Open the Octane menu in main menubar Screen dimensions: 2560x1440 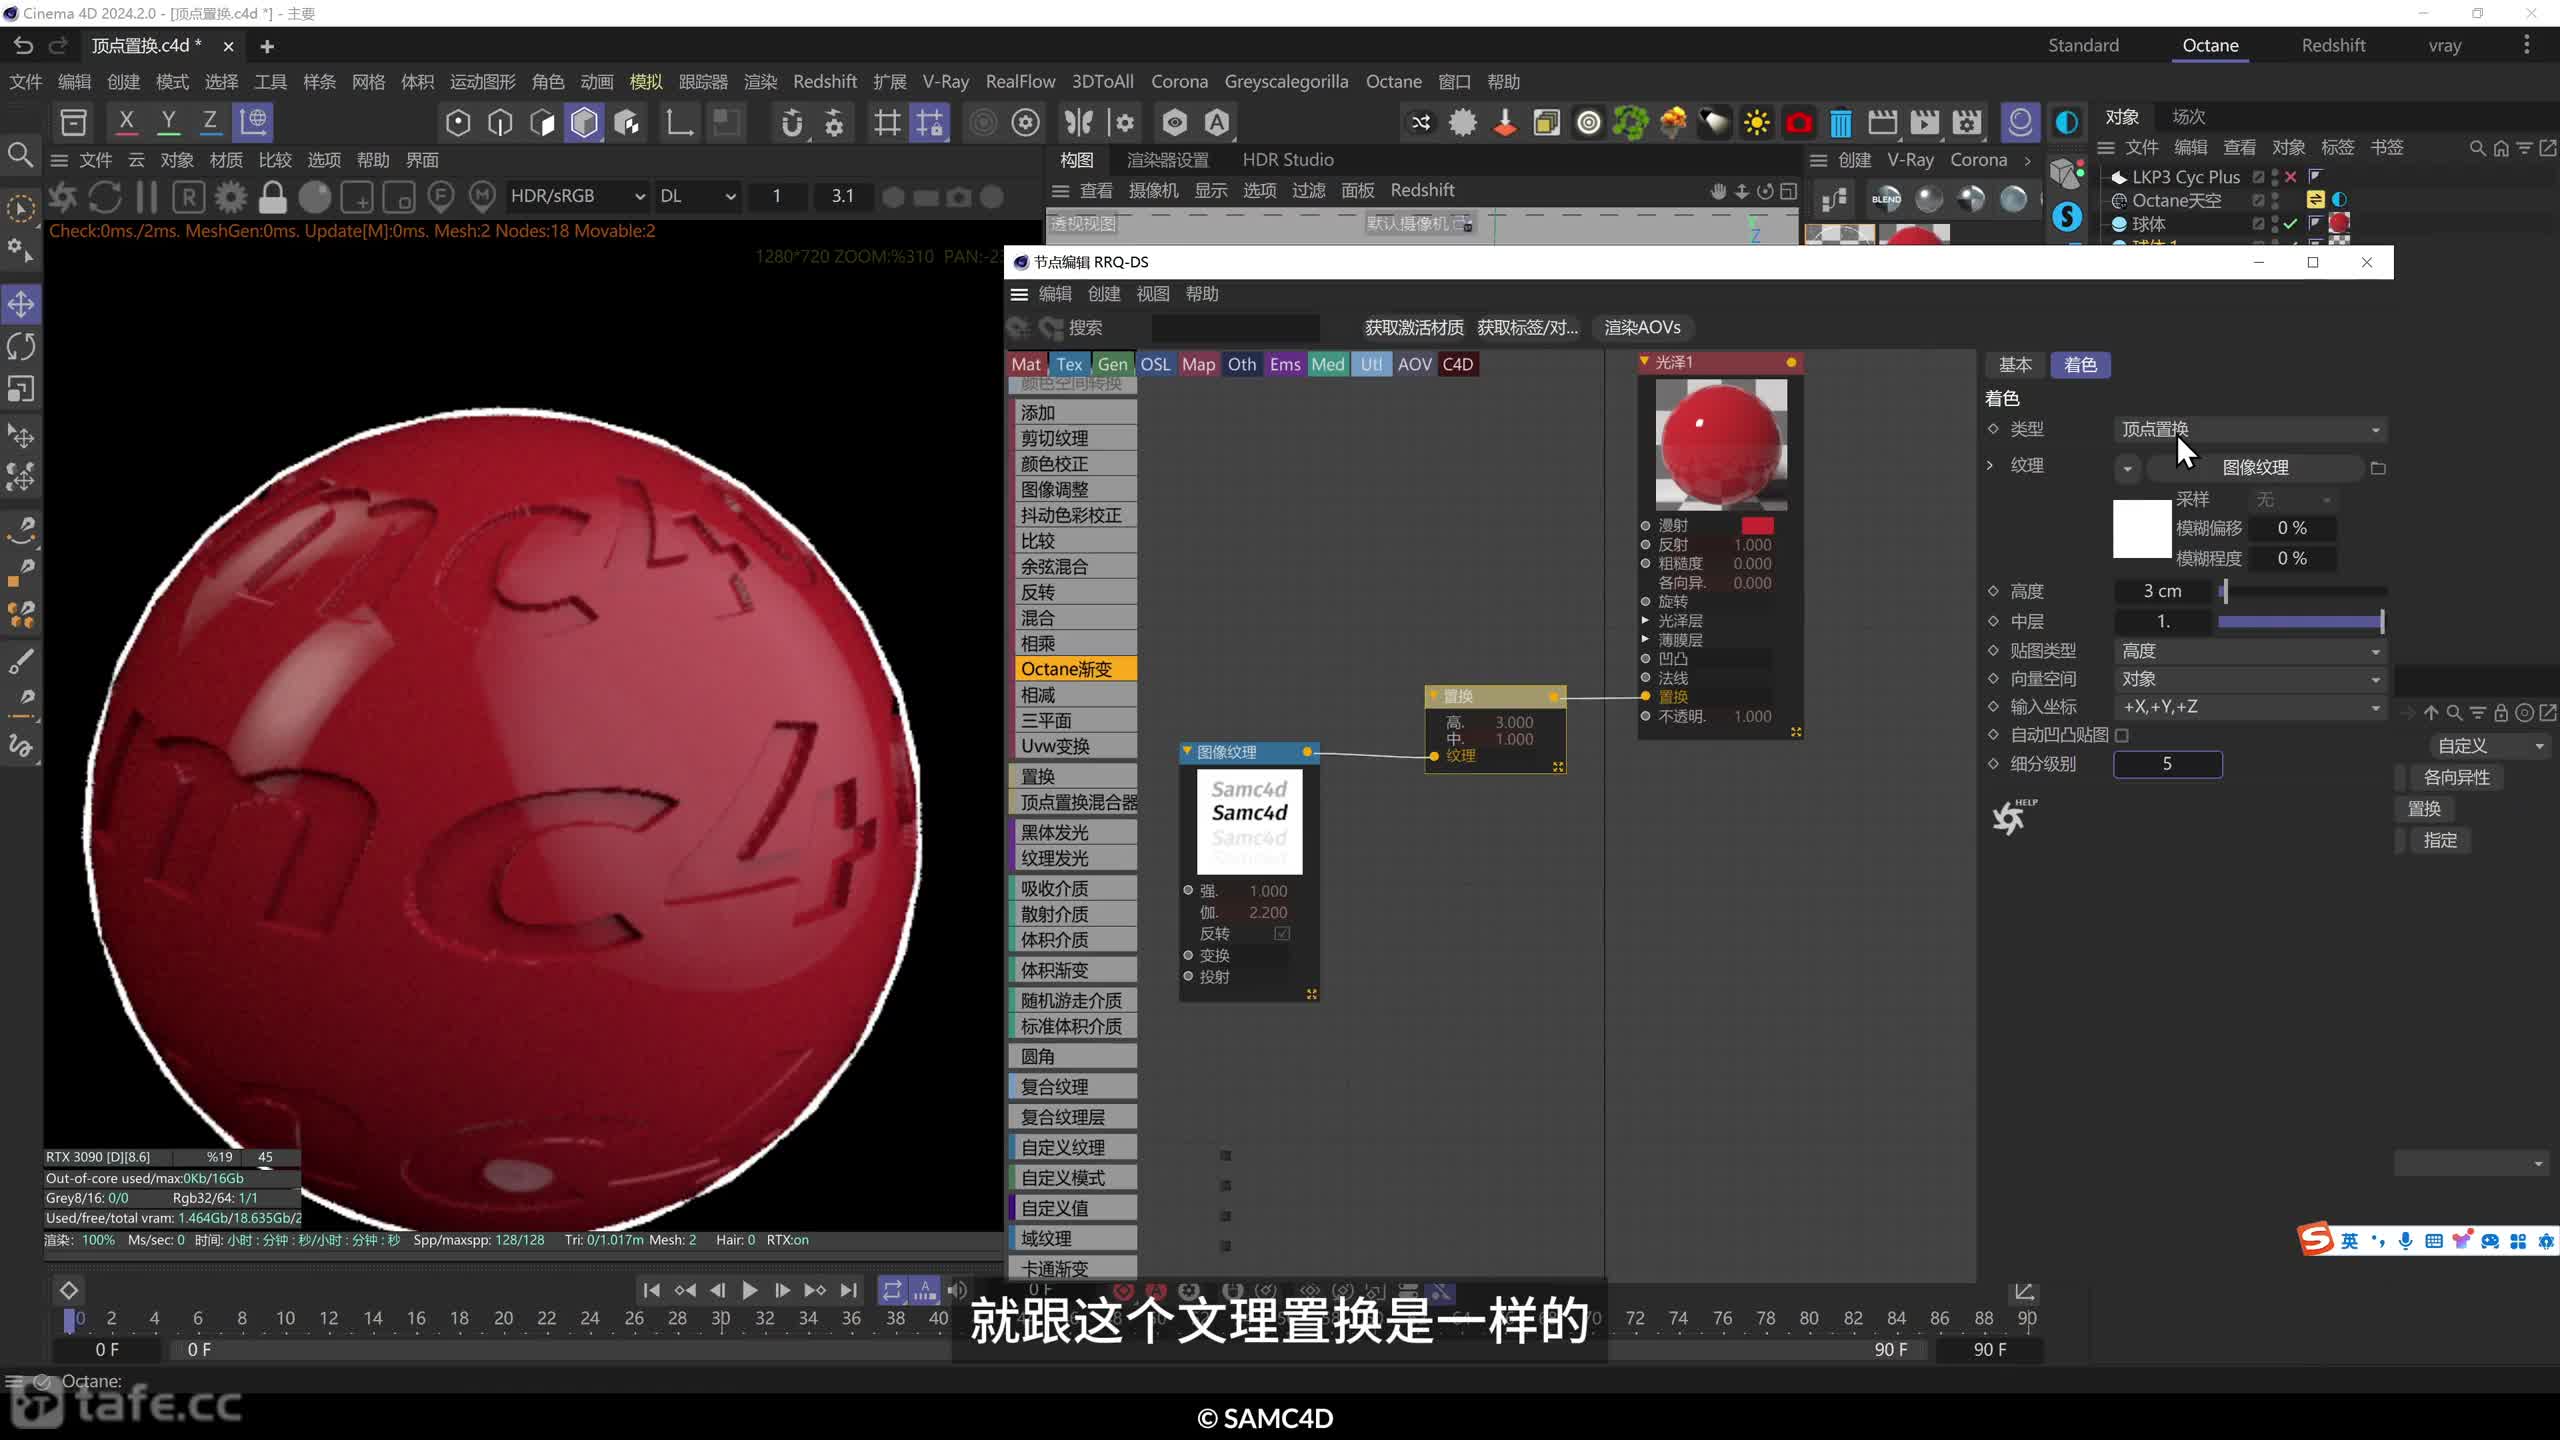point(1393,82)
